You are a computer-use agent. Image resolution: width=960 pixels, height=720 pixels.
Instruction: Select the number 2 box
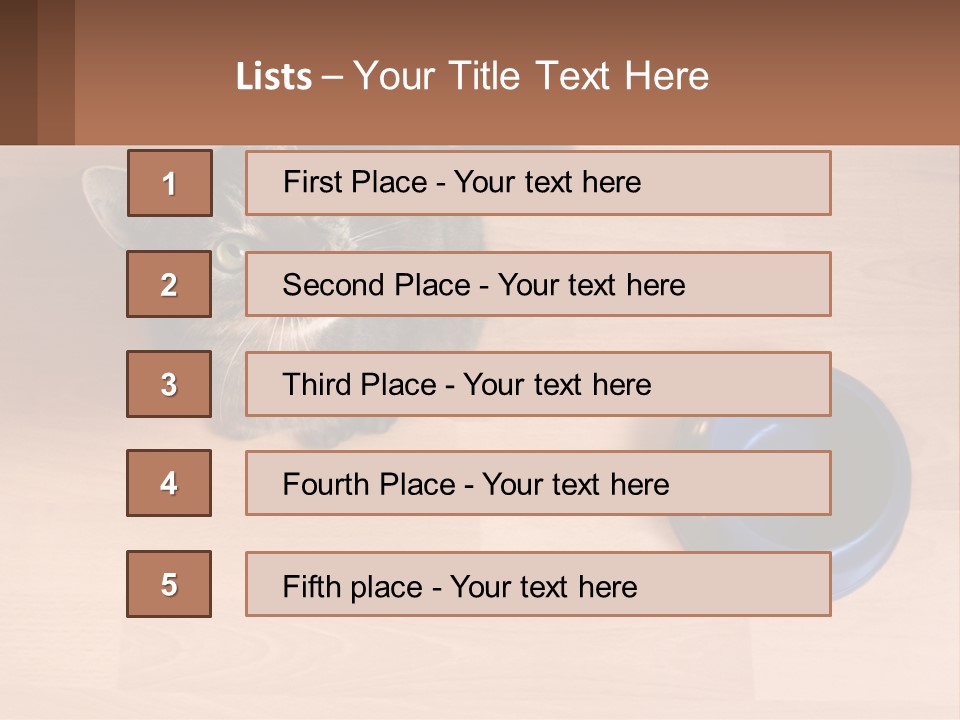pos(169,284)
